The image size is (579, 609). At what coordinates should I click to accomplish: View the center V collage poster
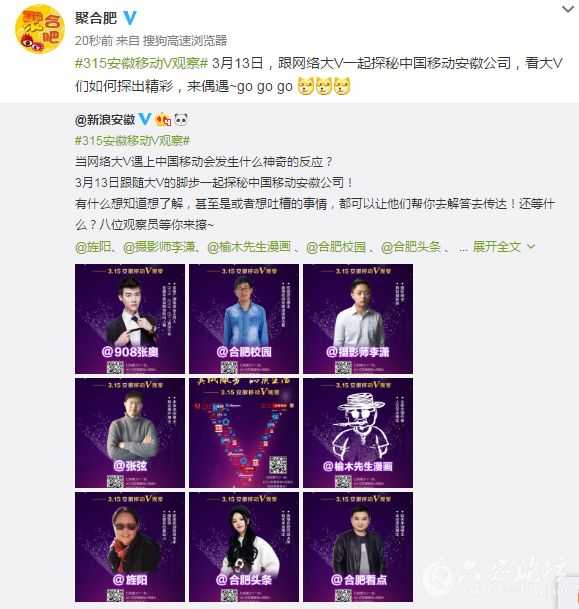pyautogui.click(x=244, y=433)
